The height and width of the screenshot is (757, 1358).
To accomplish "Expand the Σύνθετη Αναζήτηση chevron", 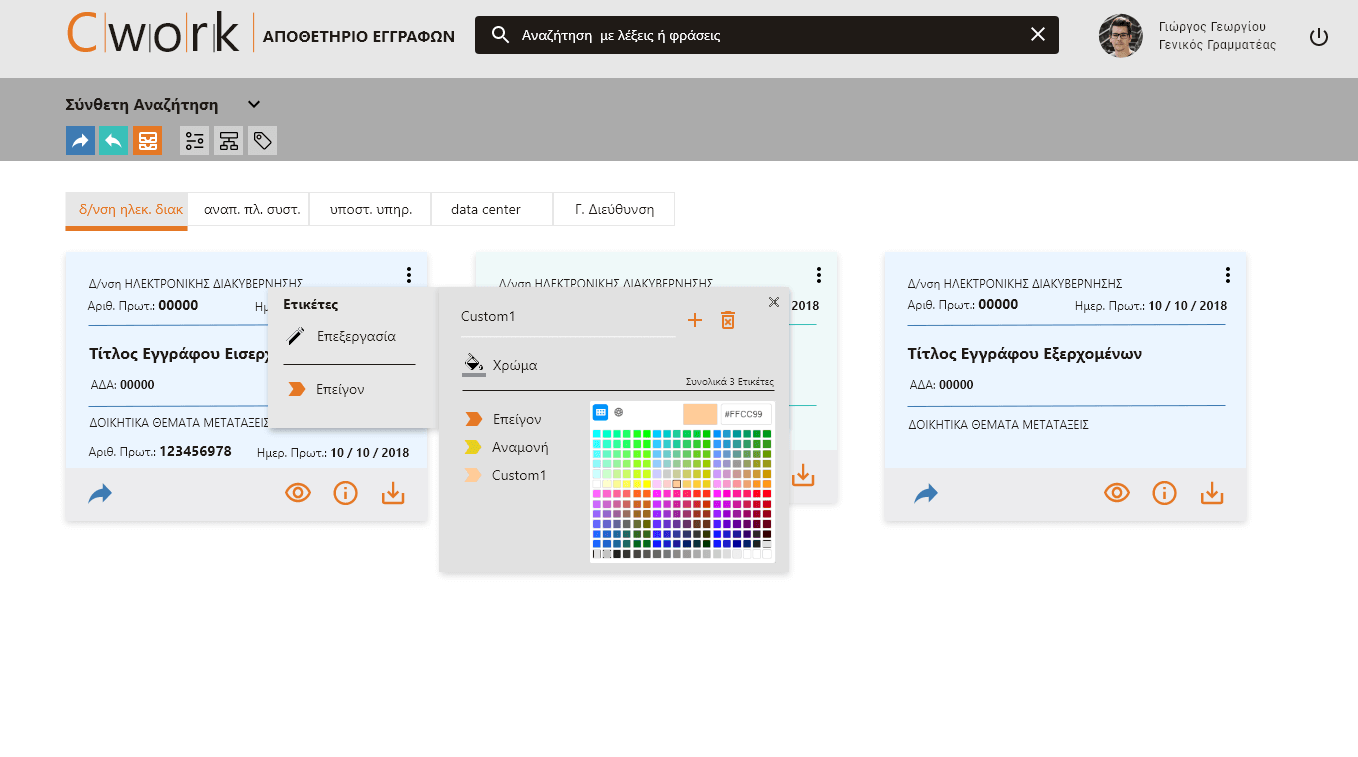I will pyautogui.click(x=254, y=104).
